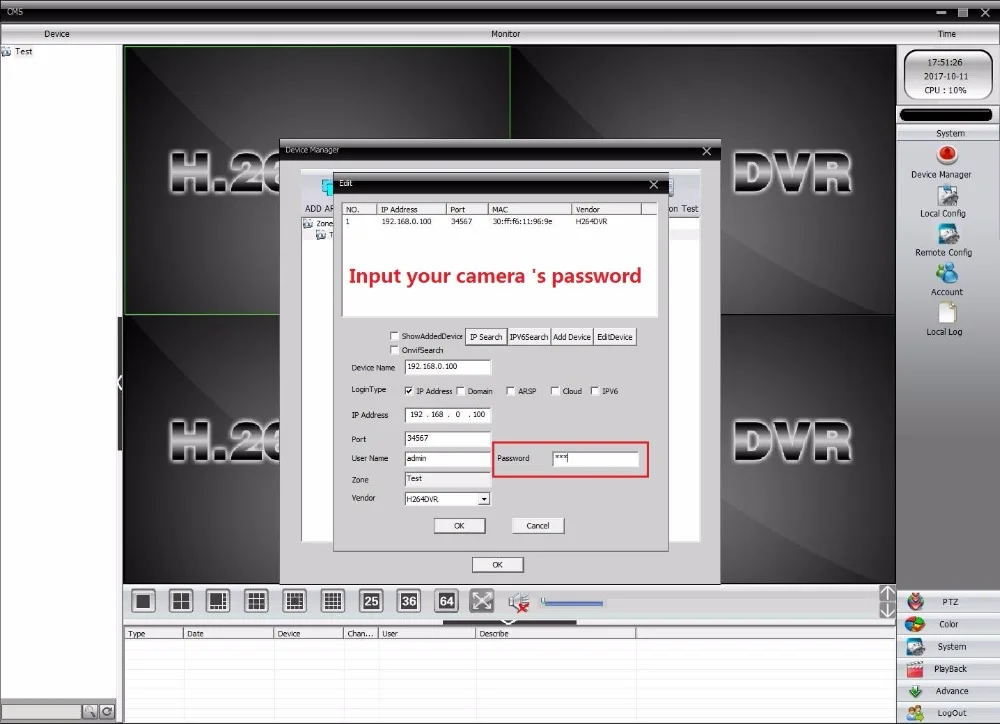1000x724 pixels.
Task: Select the Test device in tree
Action: coord(24,52)
